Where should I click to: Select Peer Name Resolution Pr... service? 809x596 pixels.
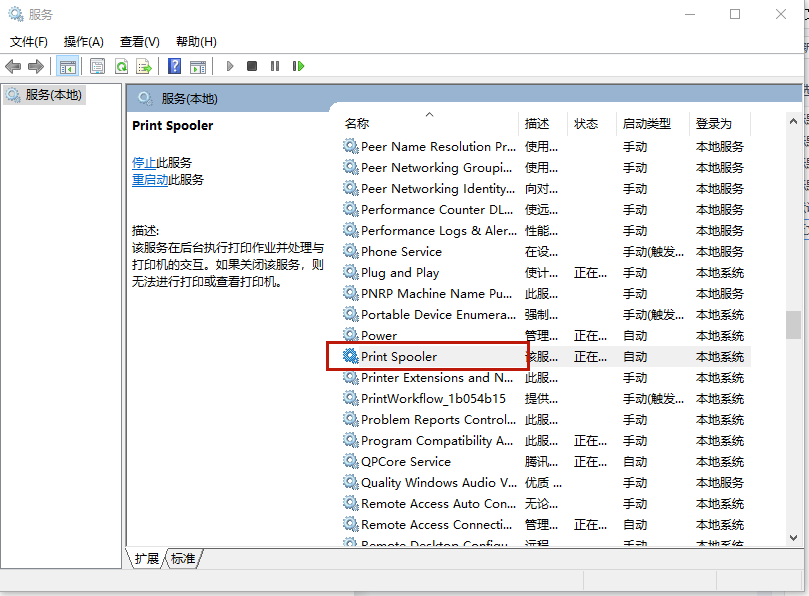click(546, 147)
